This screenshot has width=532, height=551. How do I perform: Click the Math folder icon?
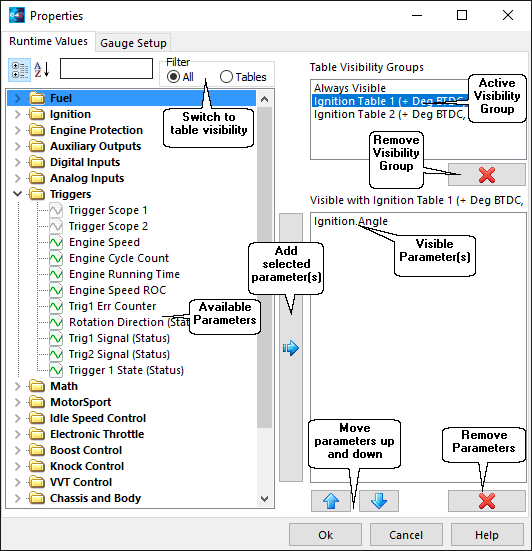click(x=37, y=386)
